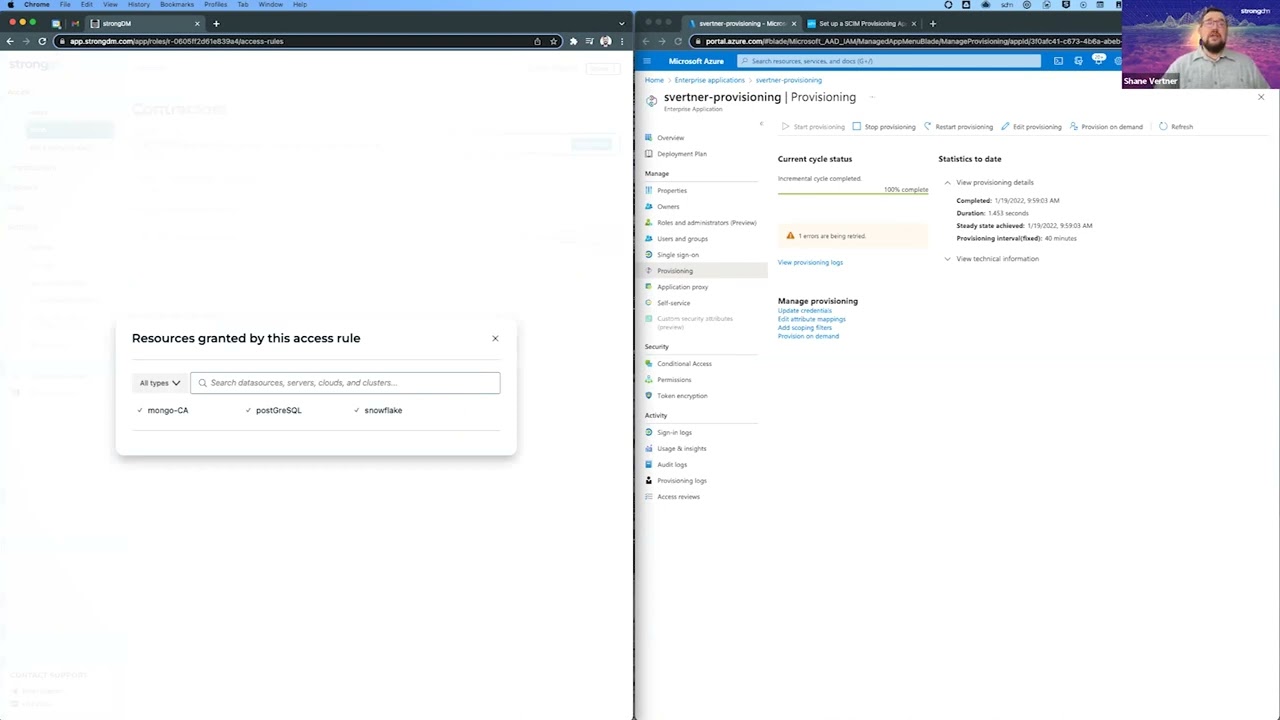Click the Update credentials link
1280x720 pixels.
(805, 311)
